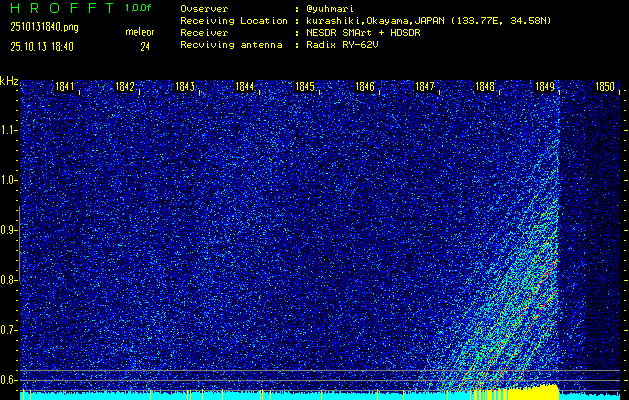Click the HROFFT title text

point(62,8)
